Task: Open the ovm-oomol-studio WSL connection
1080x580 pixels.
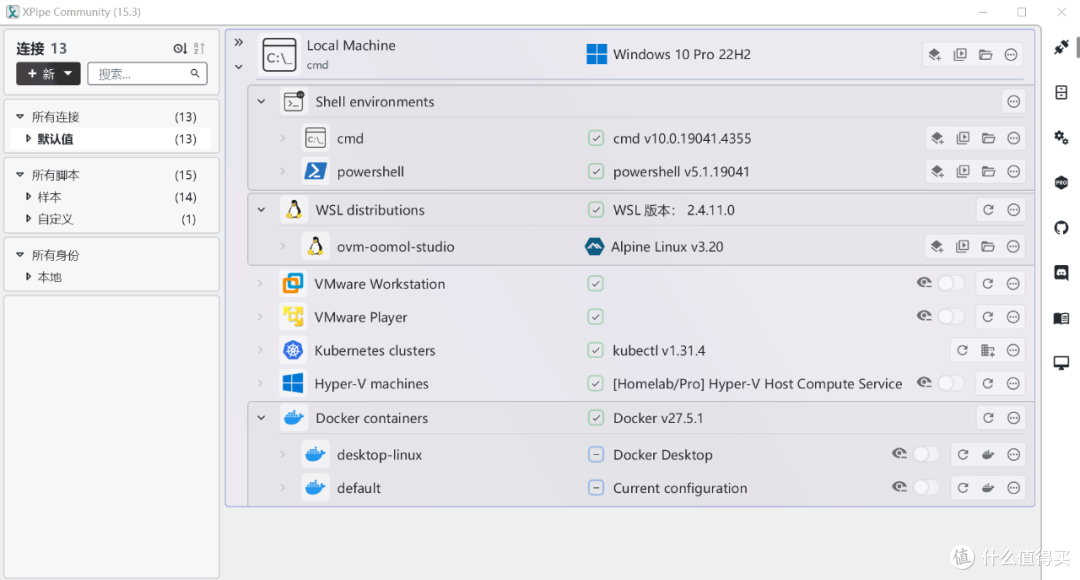Action: (x=395, y=247)
